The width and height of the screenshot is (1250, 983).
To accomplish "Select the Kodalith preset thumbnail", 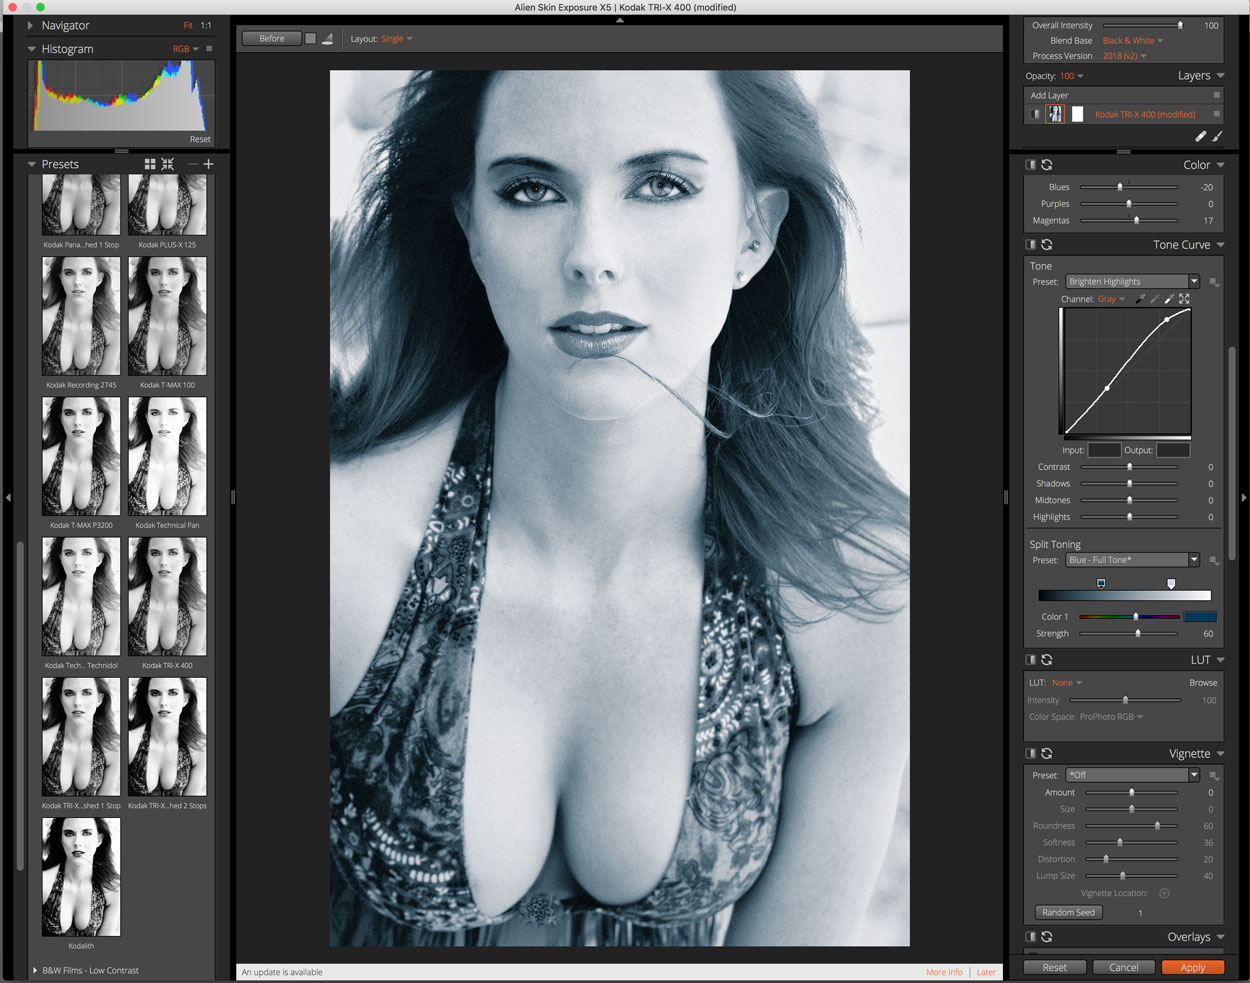I will pyautogui.click(x=81, y=877).
